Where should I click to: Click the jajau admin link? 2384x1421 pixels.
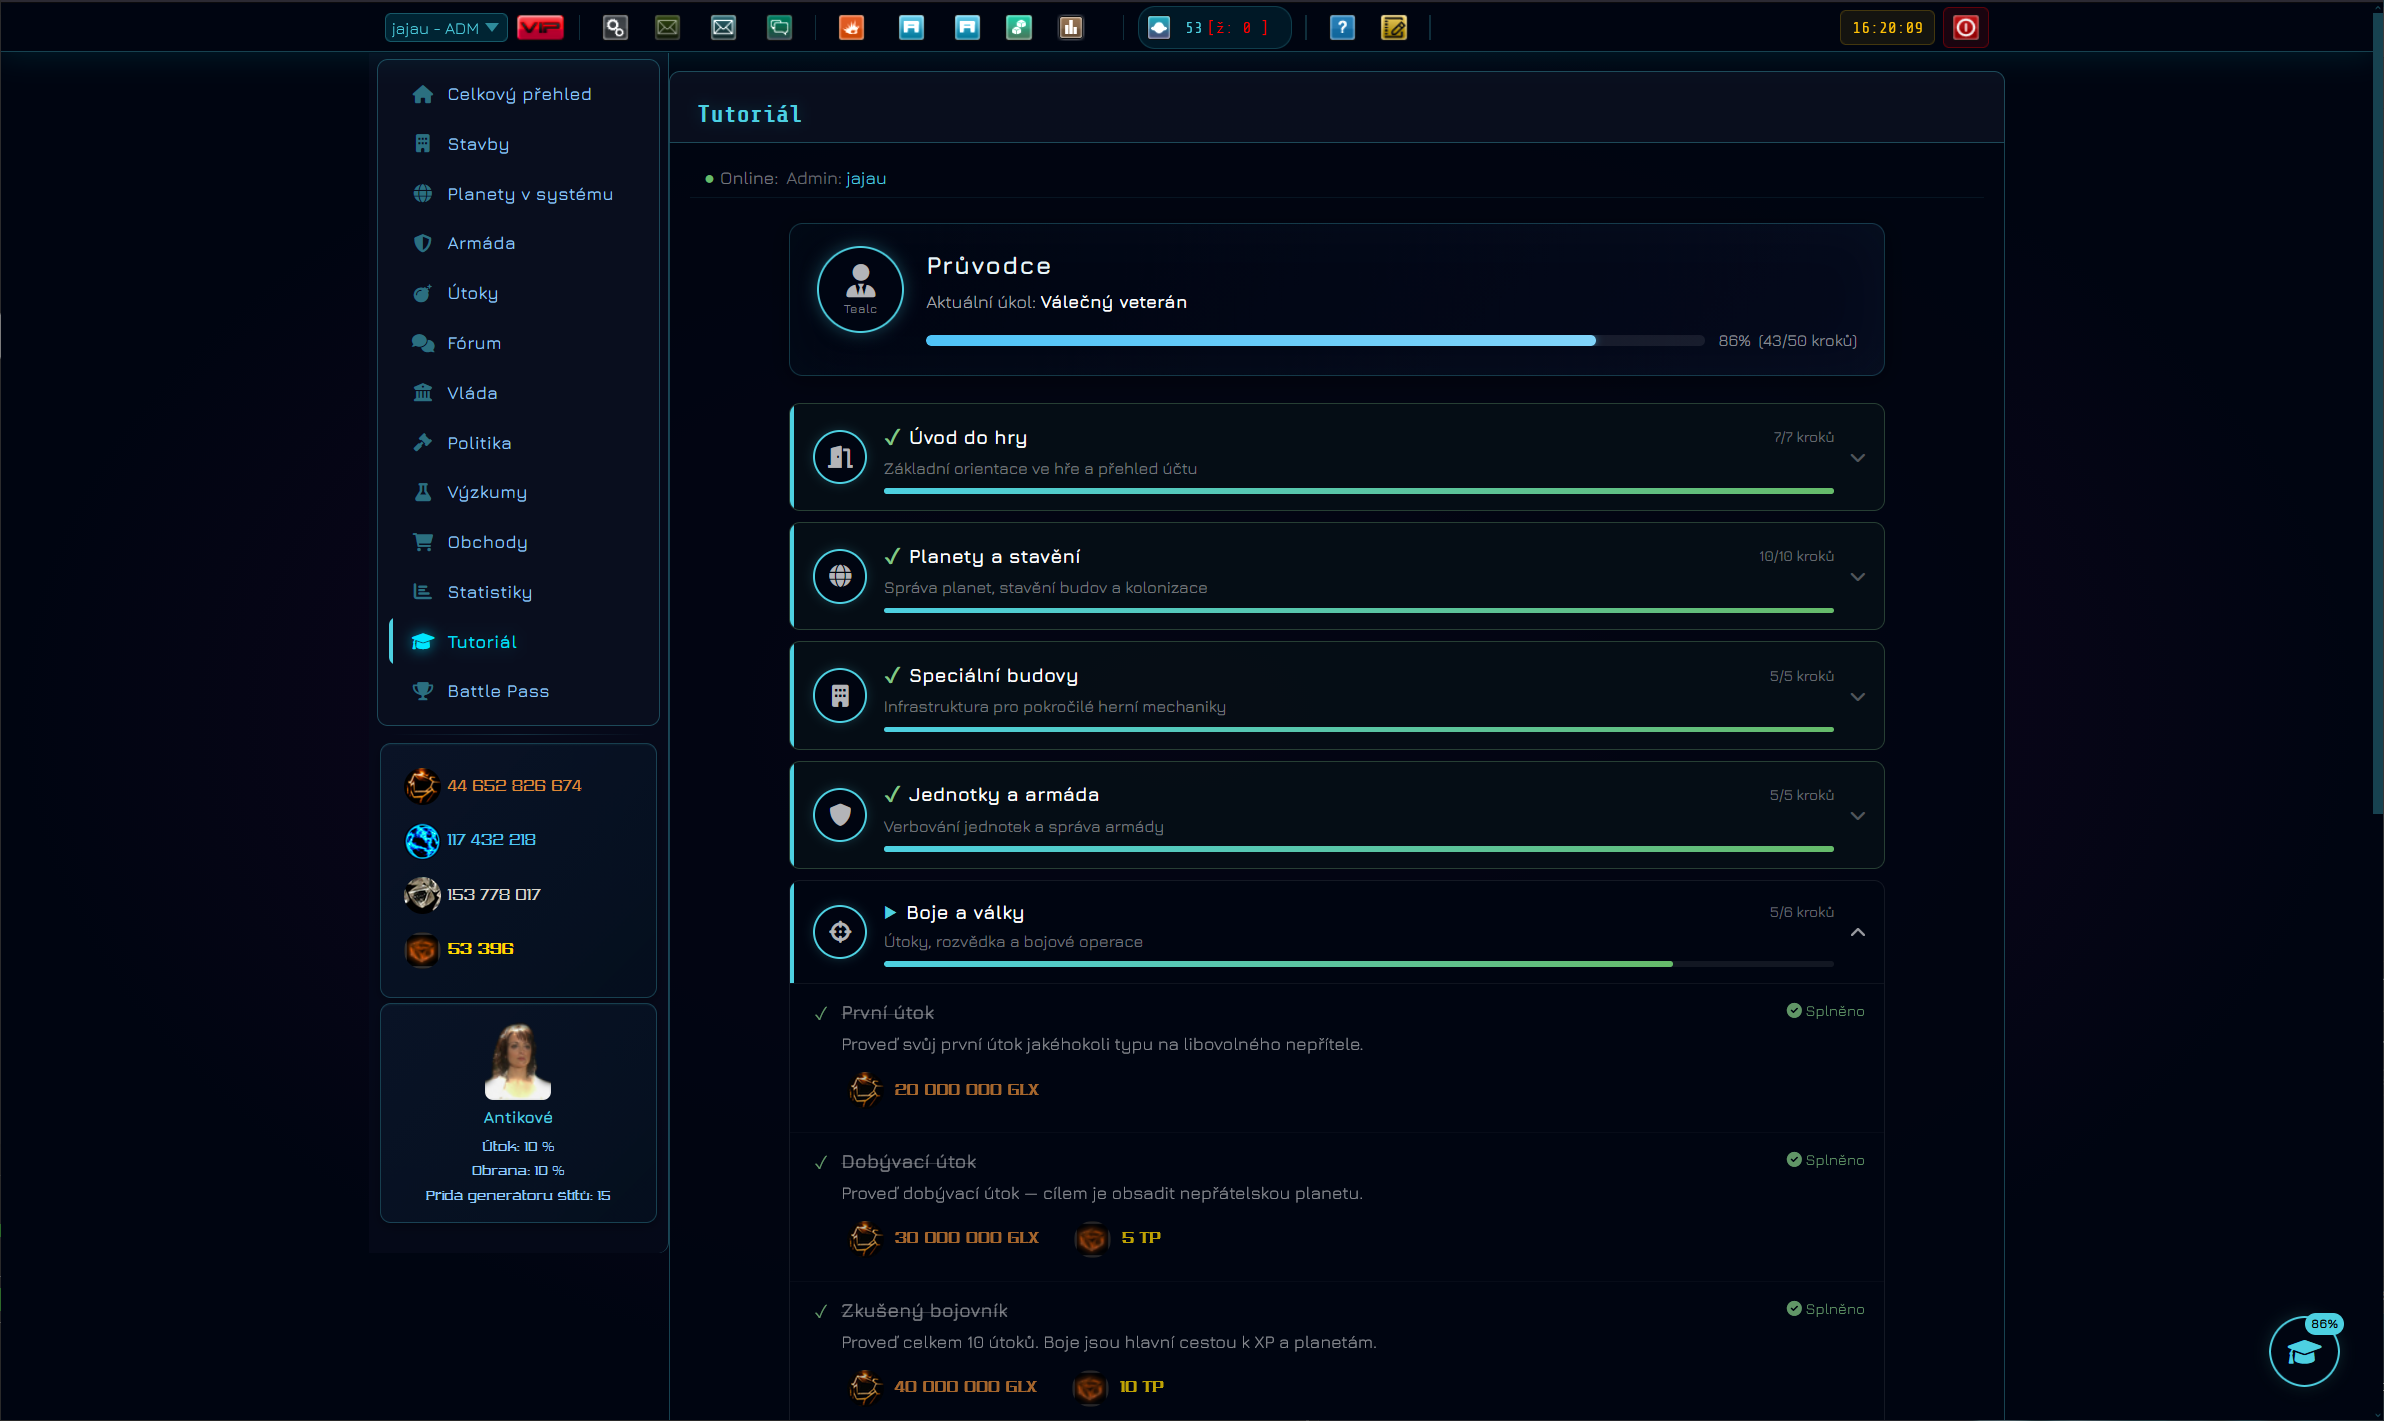[866, 178]
